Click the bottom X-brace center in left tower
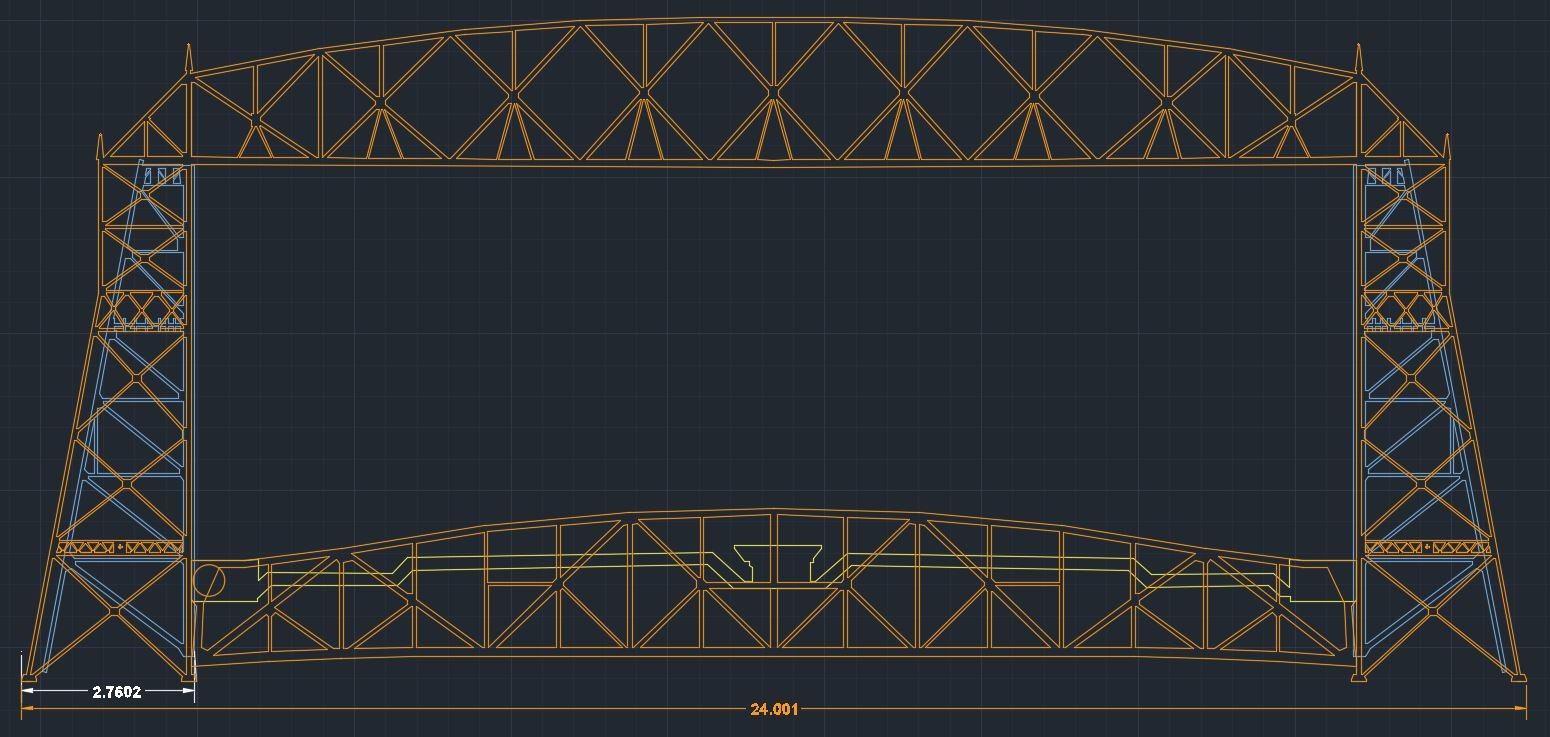1550x737 pixels. tap(116, 608)
